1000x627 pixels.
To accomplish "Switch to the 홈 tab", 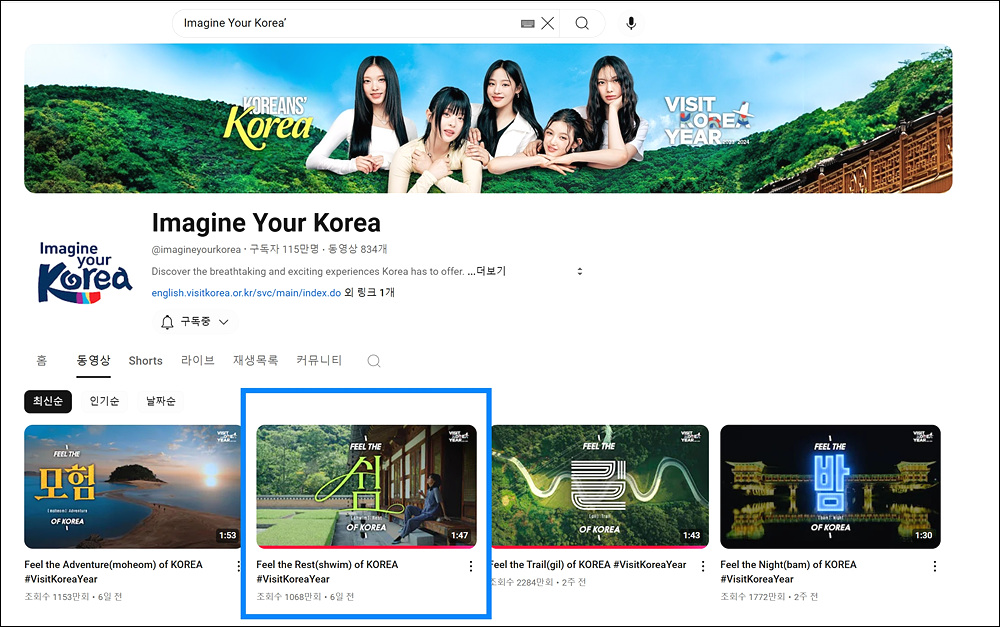I will [41, 360].
